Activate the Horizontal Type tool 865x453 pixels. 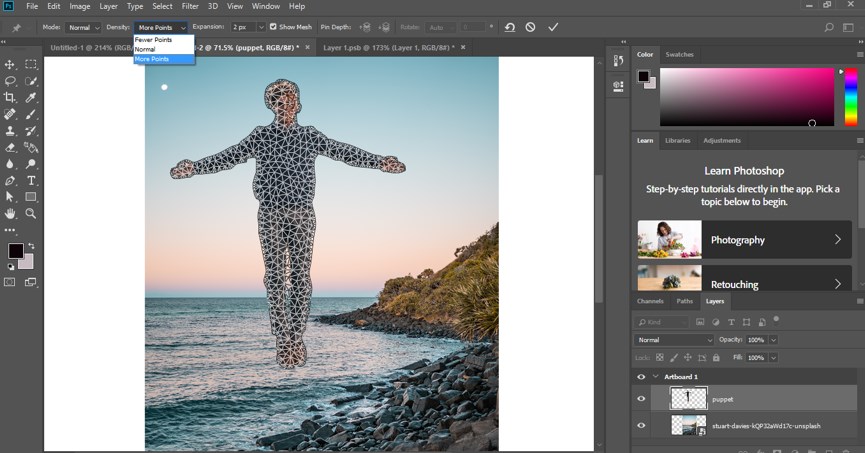click(x=31, y=180)
